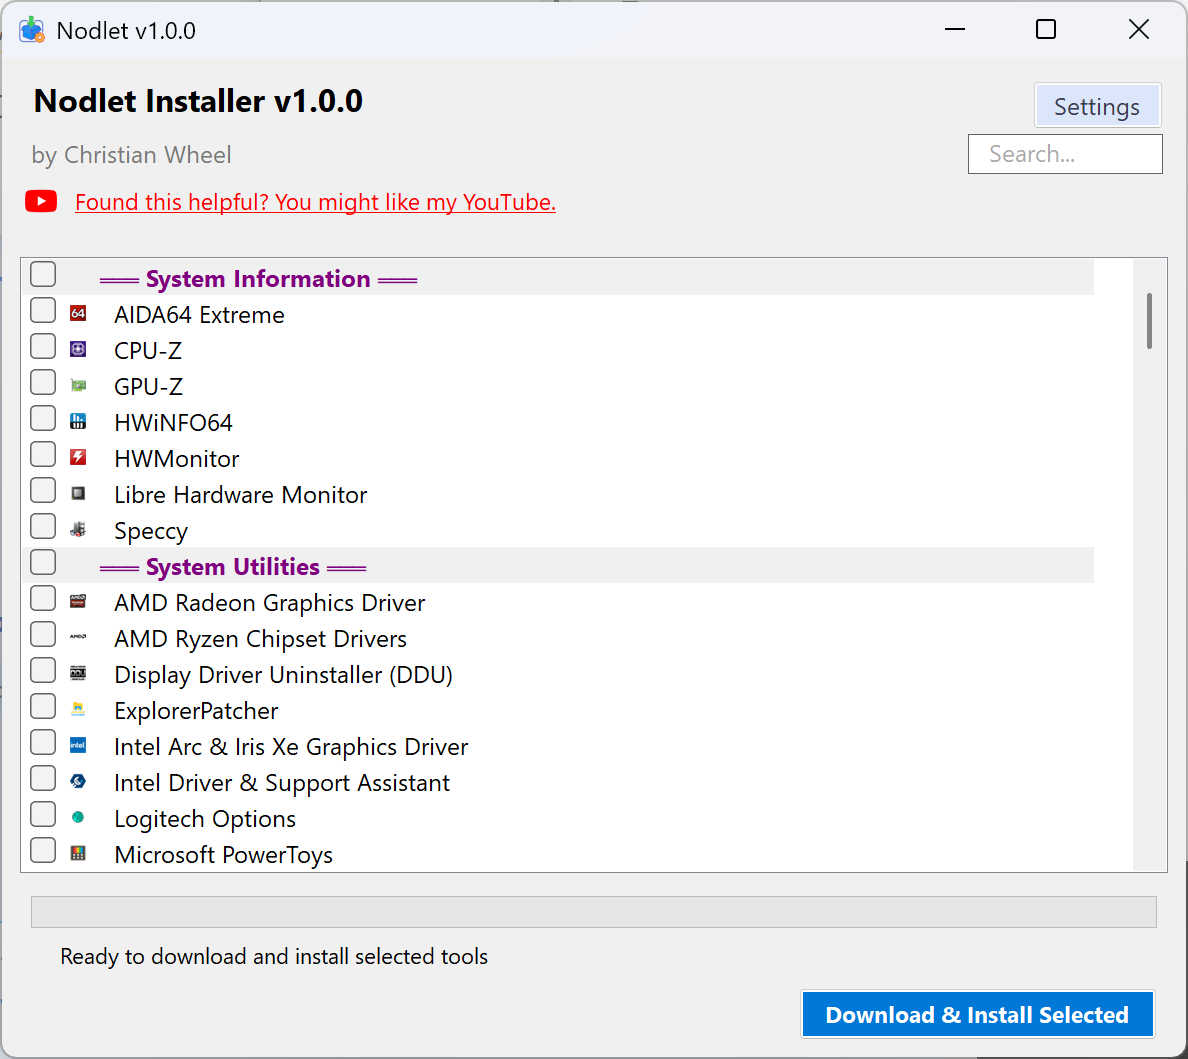Click the AIDA64 Extreme red icon
Image resolution: width=1188 pixels, height=1059 pixels.
tap(78, 314)
